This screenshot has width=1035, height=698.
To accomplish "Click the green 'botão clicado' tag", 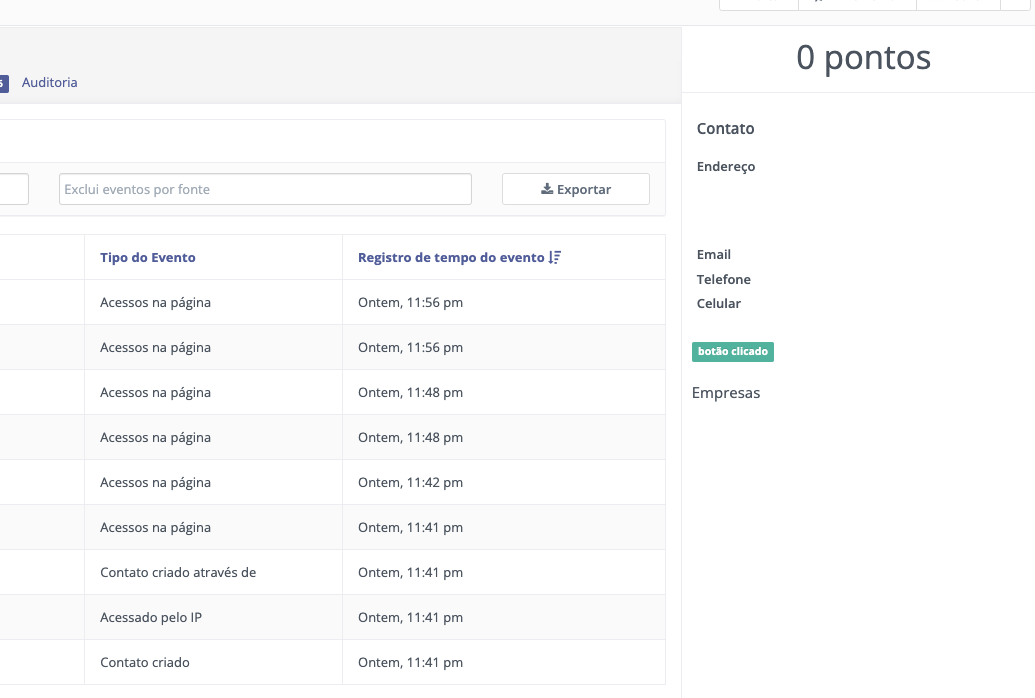I will point(733,352).
